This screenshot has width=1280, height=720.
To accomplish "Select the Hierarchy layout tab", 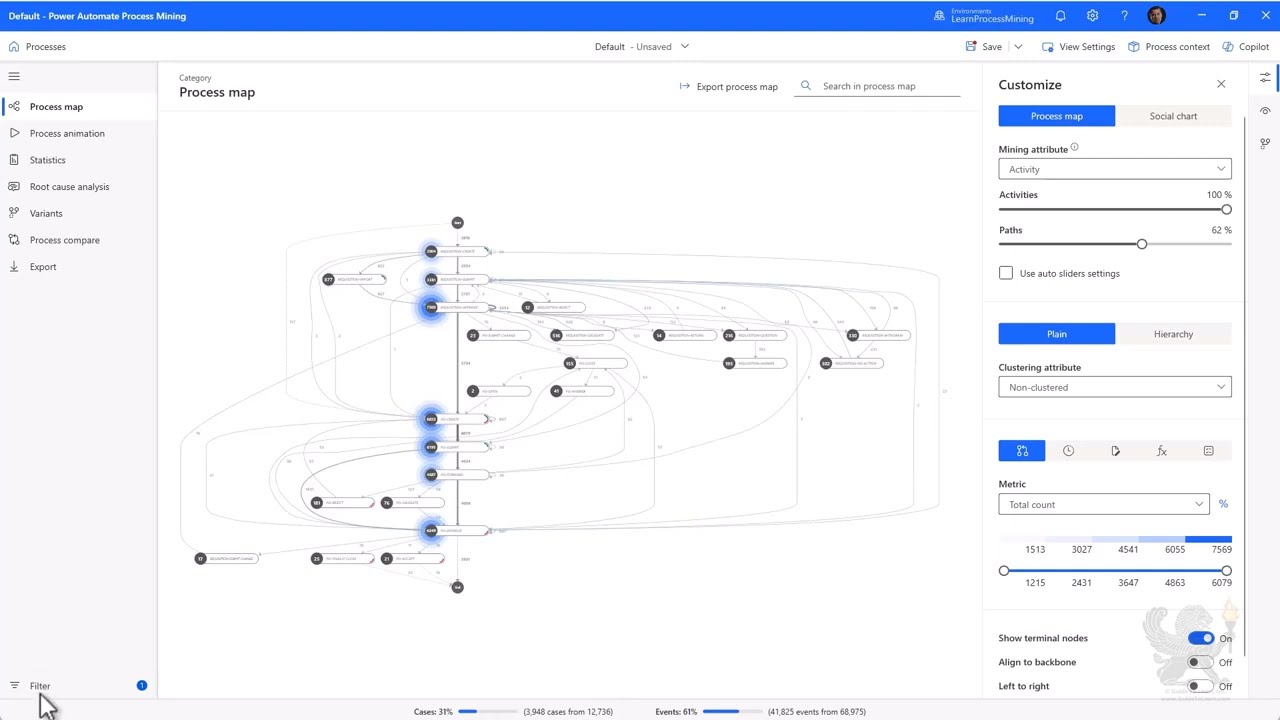I will [x=1173, y=334].
